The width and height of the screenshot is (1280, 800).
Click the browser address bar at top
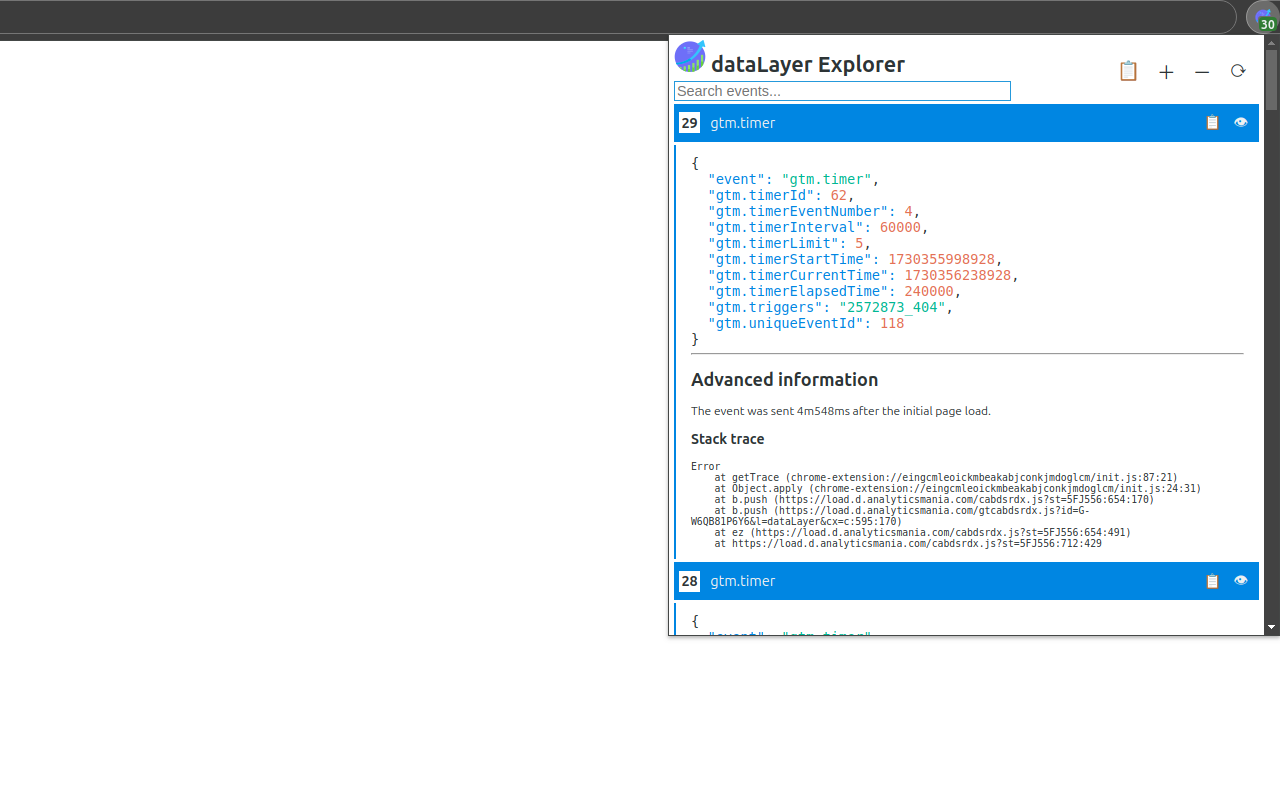618,17
